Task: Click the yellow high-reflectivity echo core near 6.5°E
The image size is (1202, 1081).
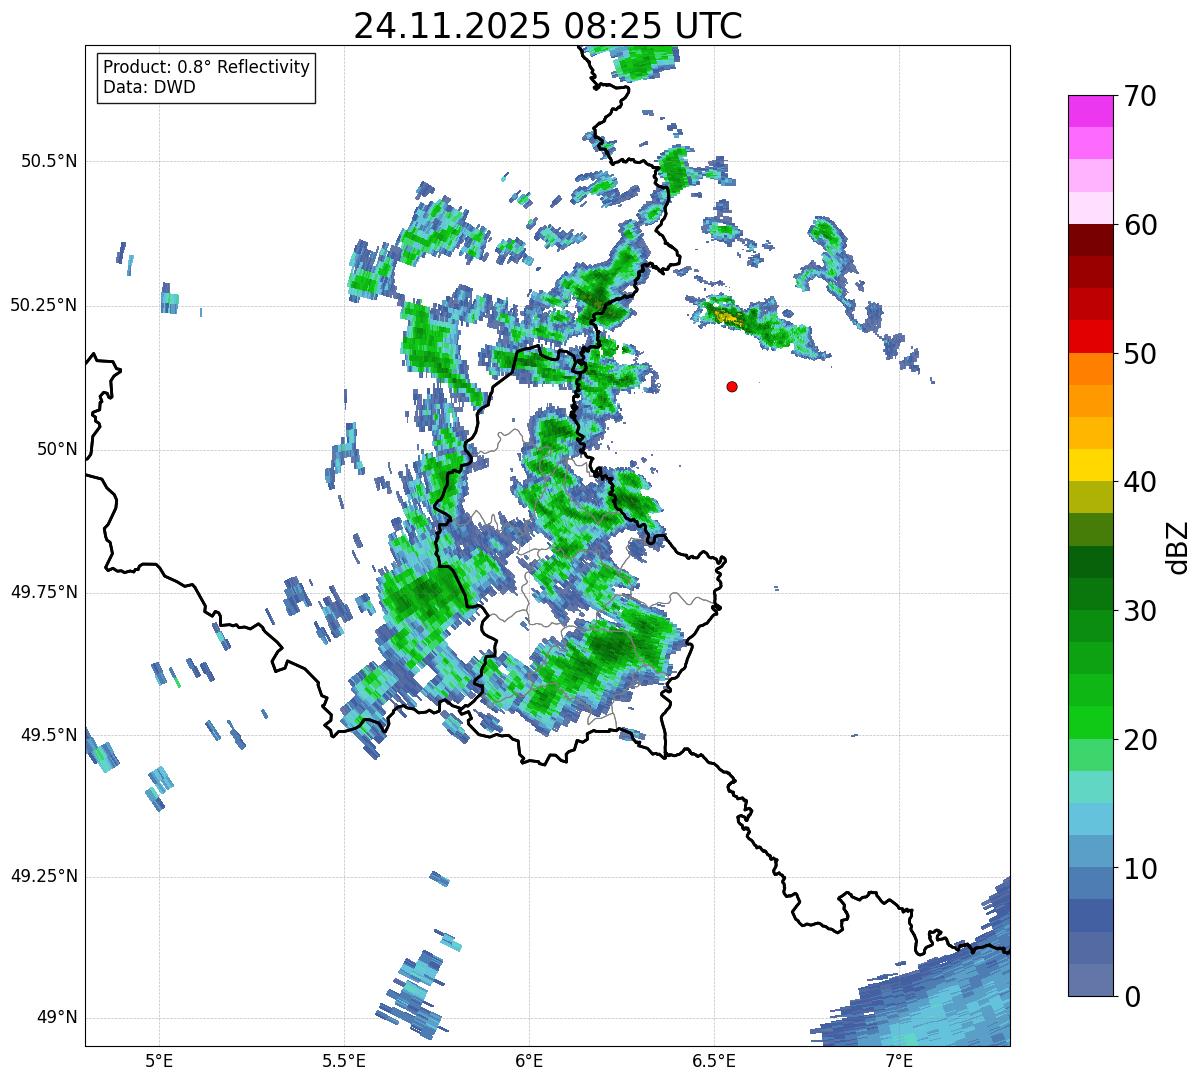Action: coord(728,318)
